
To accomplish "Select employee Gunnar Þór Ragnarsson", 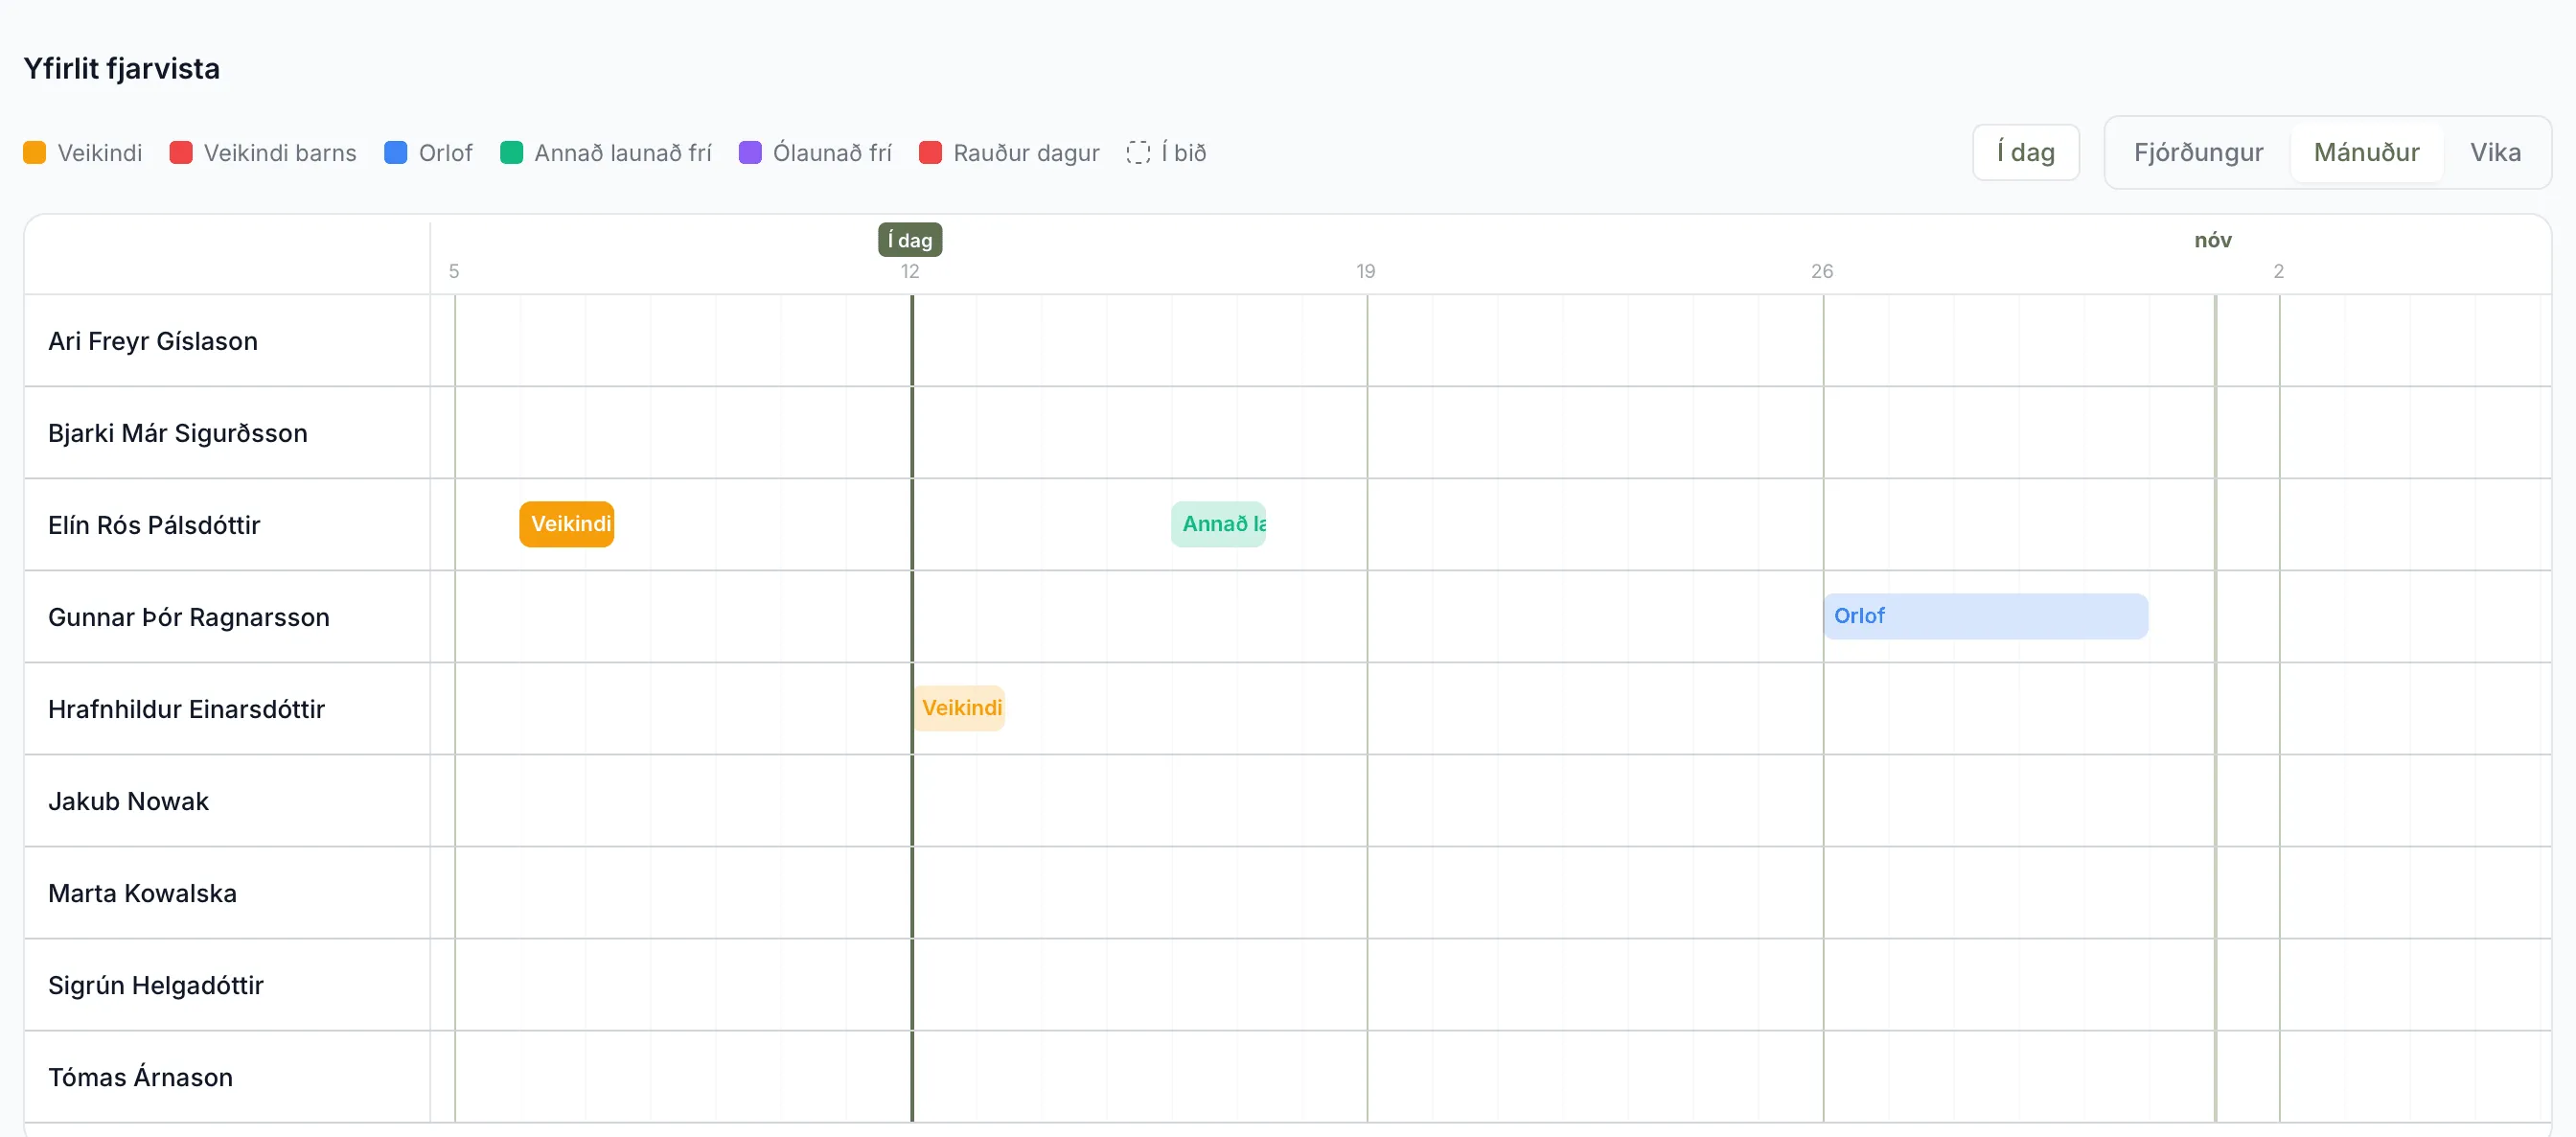I will tap(189, 617).
